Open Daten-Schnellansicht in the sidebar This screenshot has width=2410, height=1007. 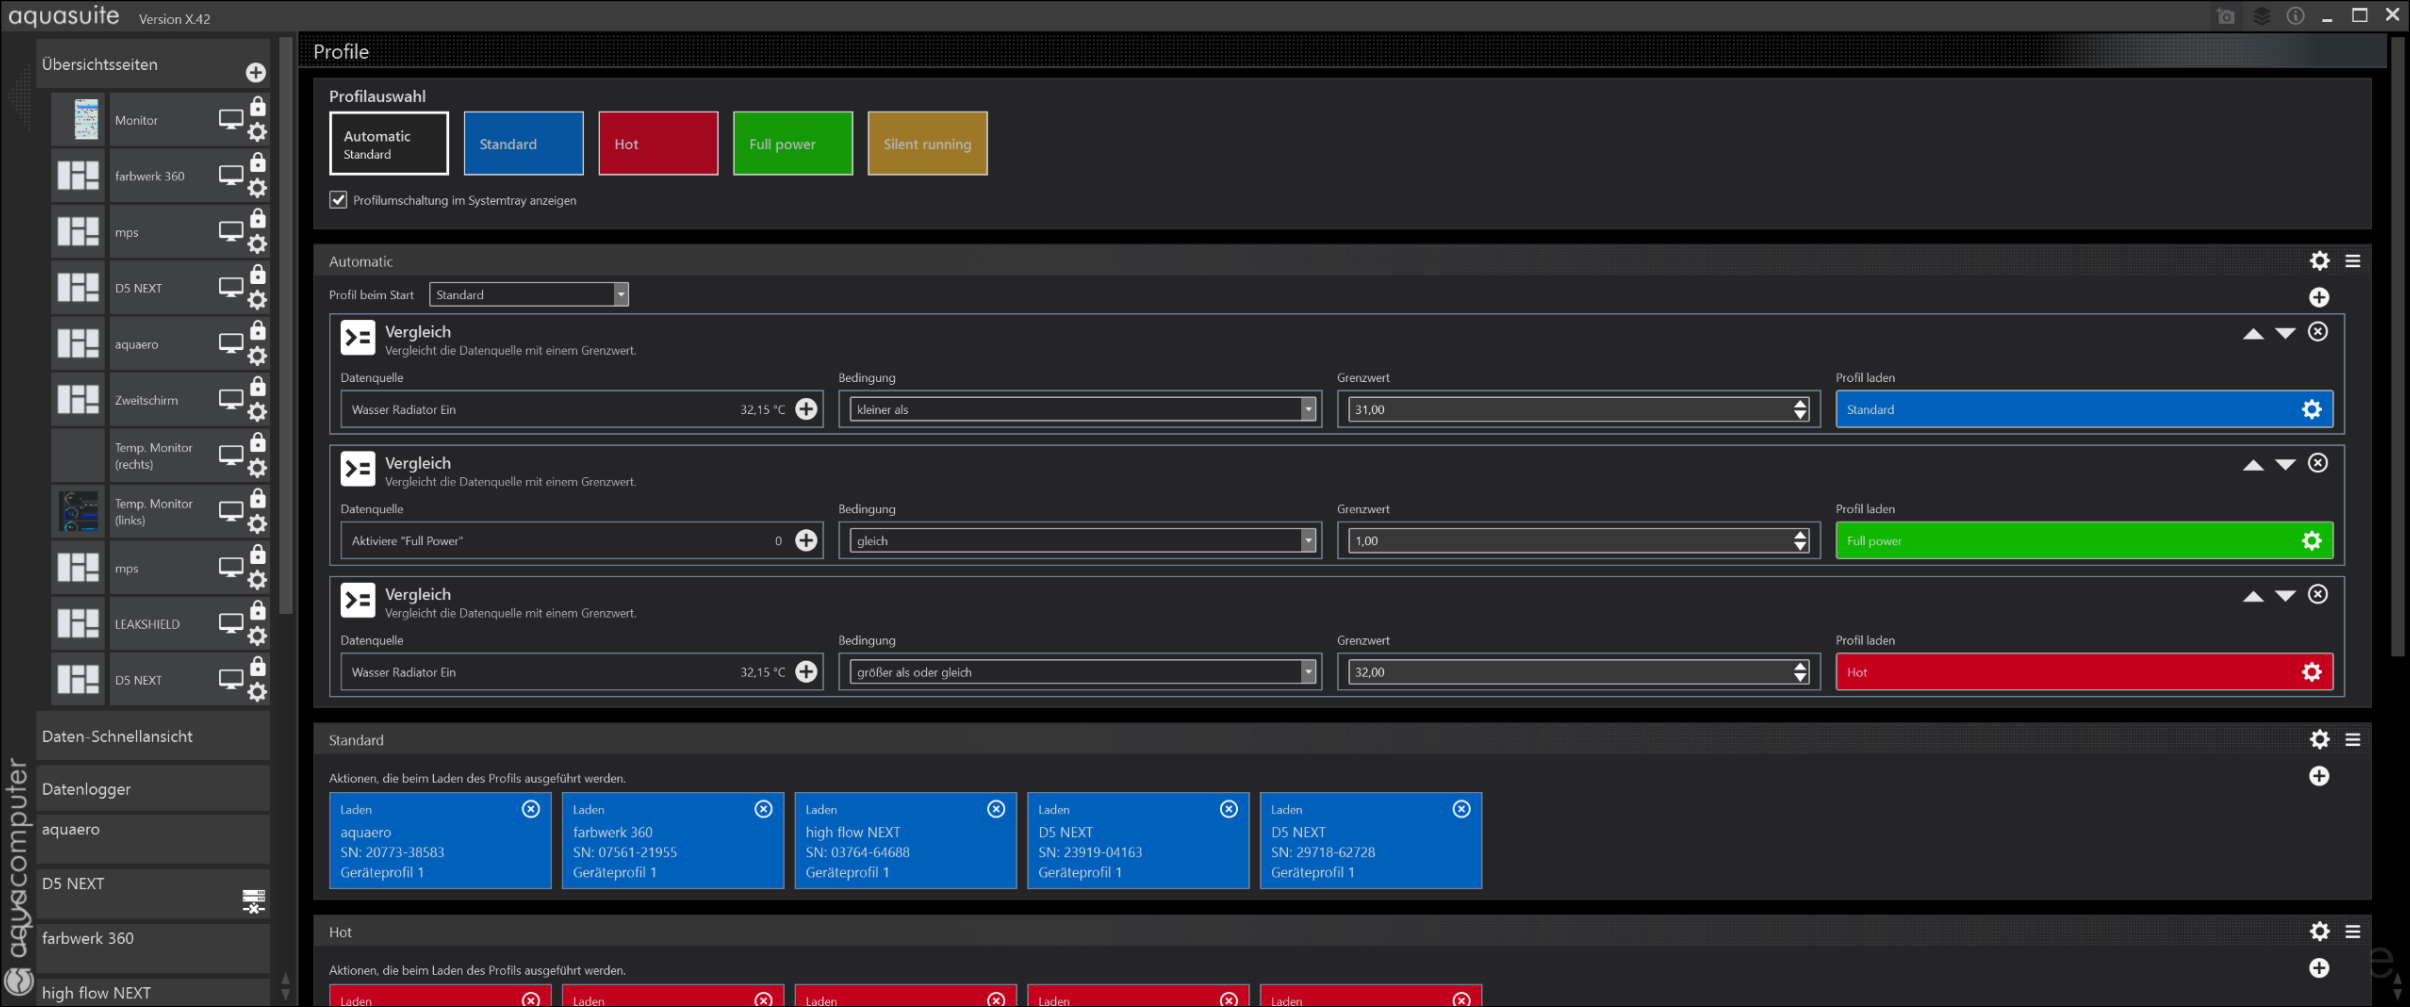click(153, 736)
